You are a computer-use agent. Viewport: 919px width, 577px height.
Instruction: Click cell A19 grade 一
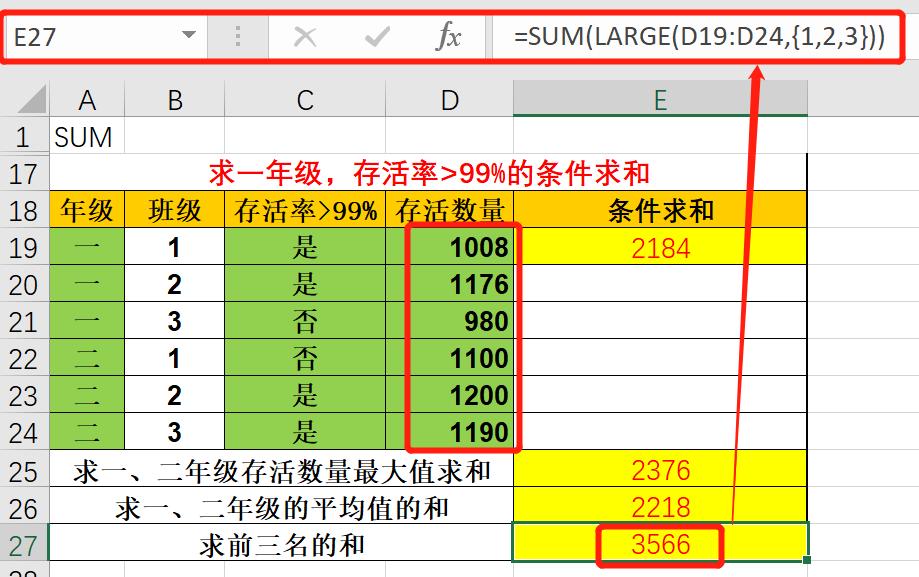[87, 247]
